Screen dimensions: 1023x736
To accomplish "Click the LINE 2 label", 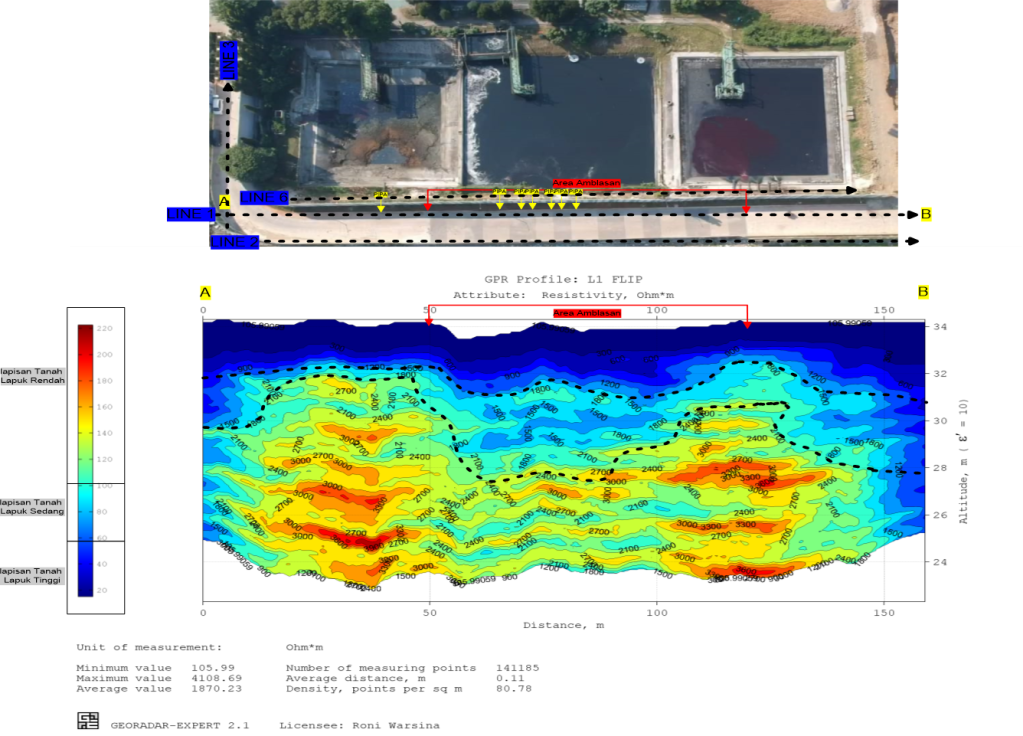I will pos(234,242).
